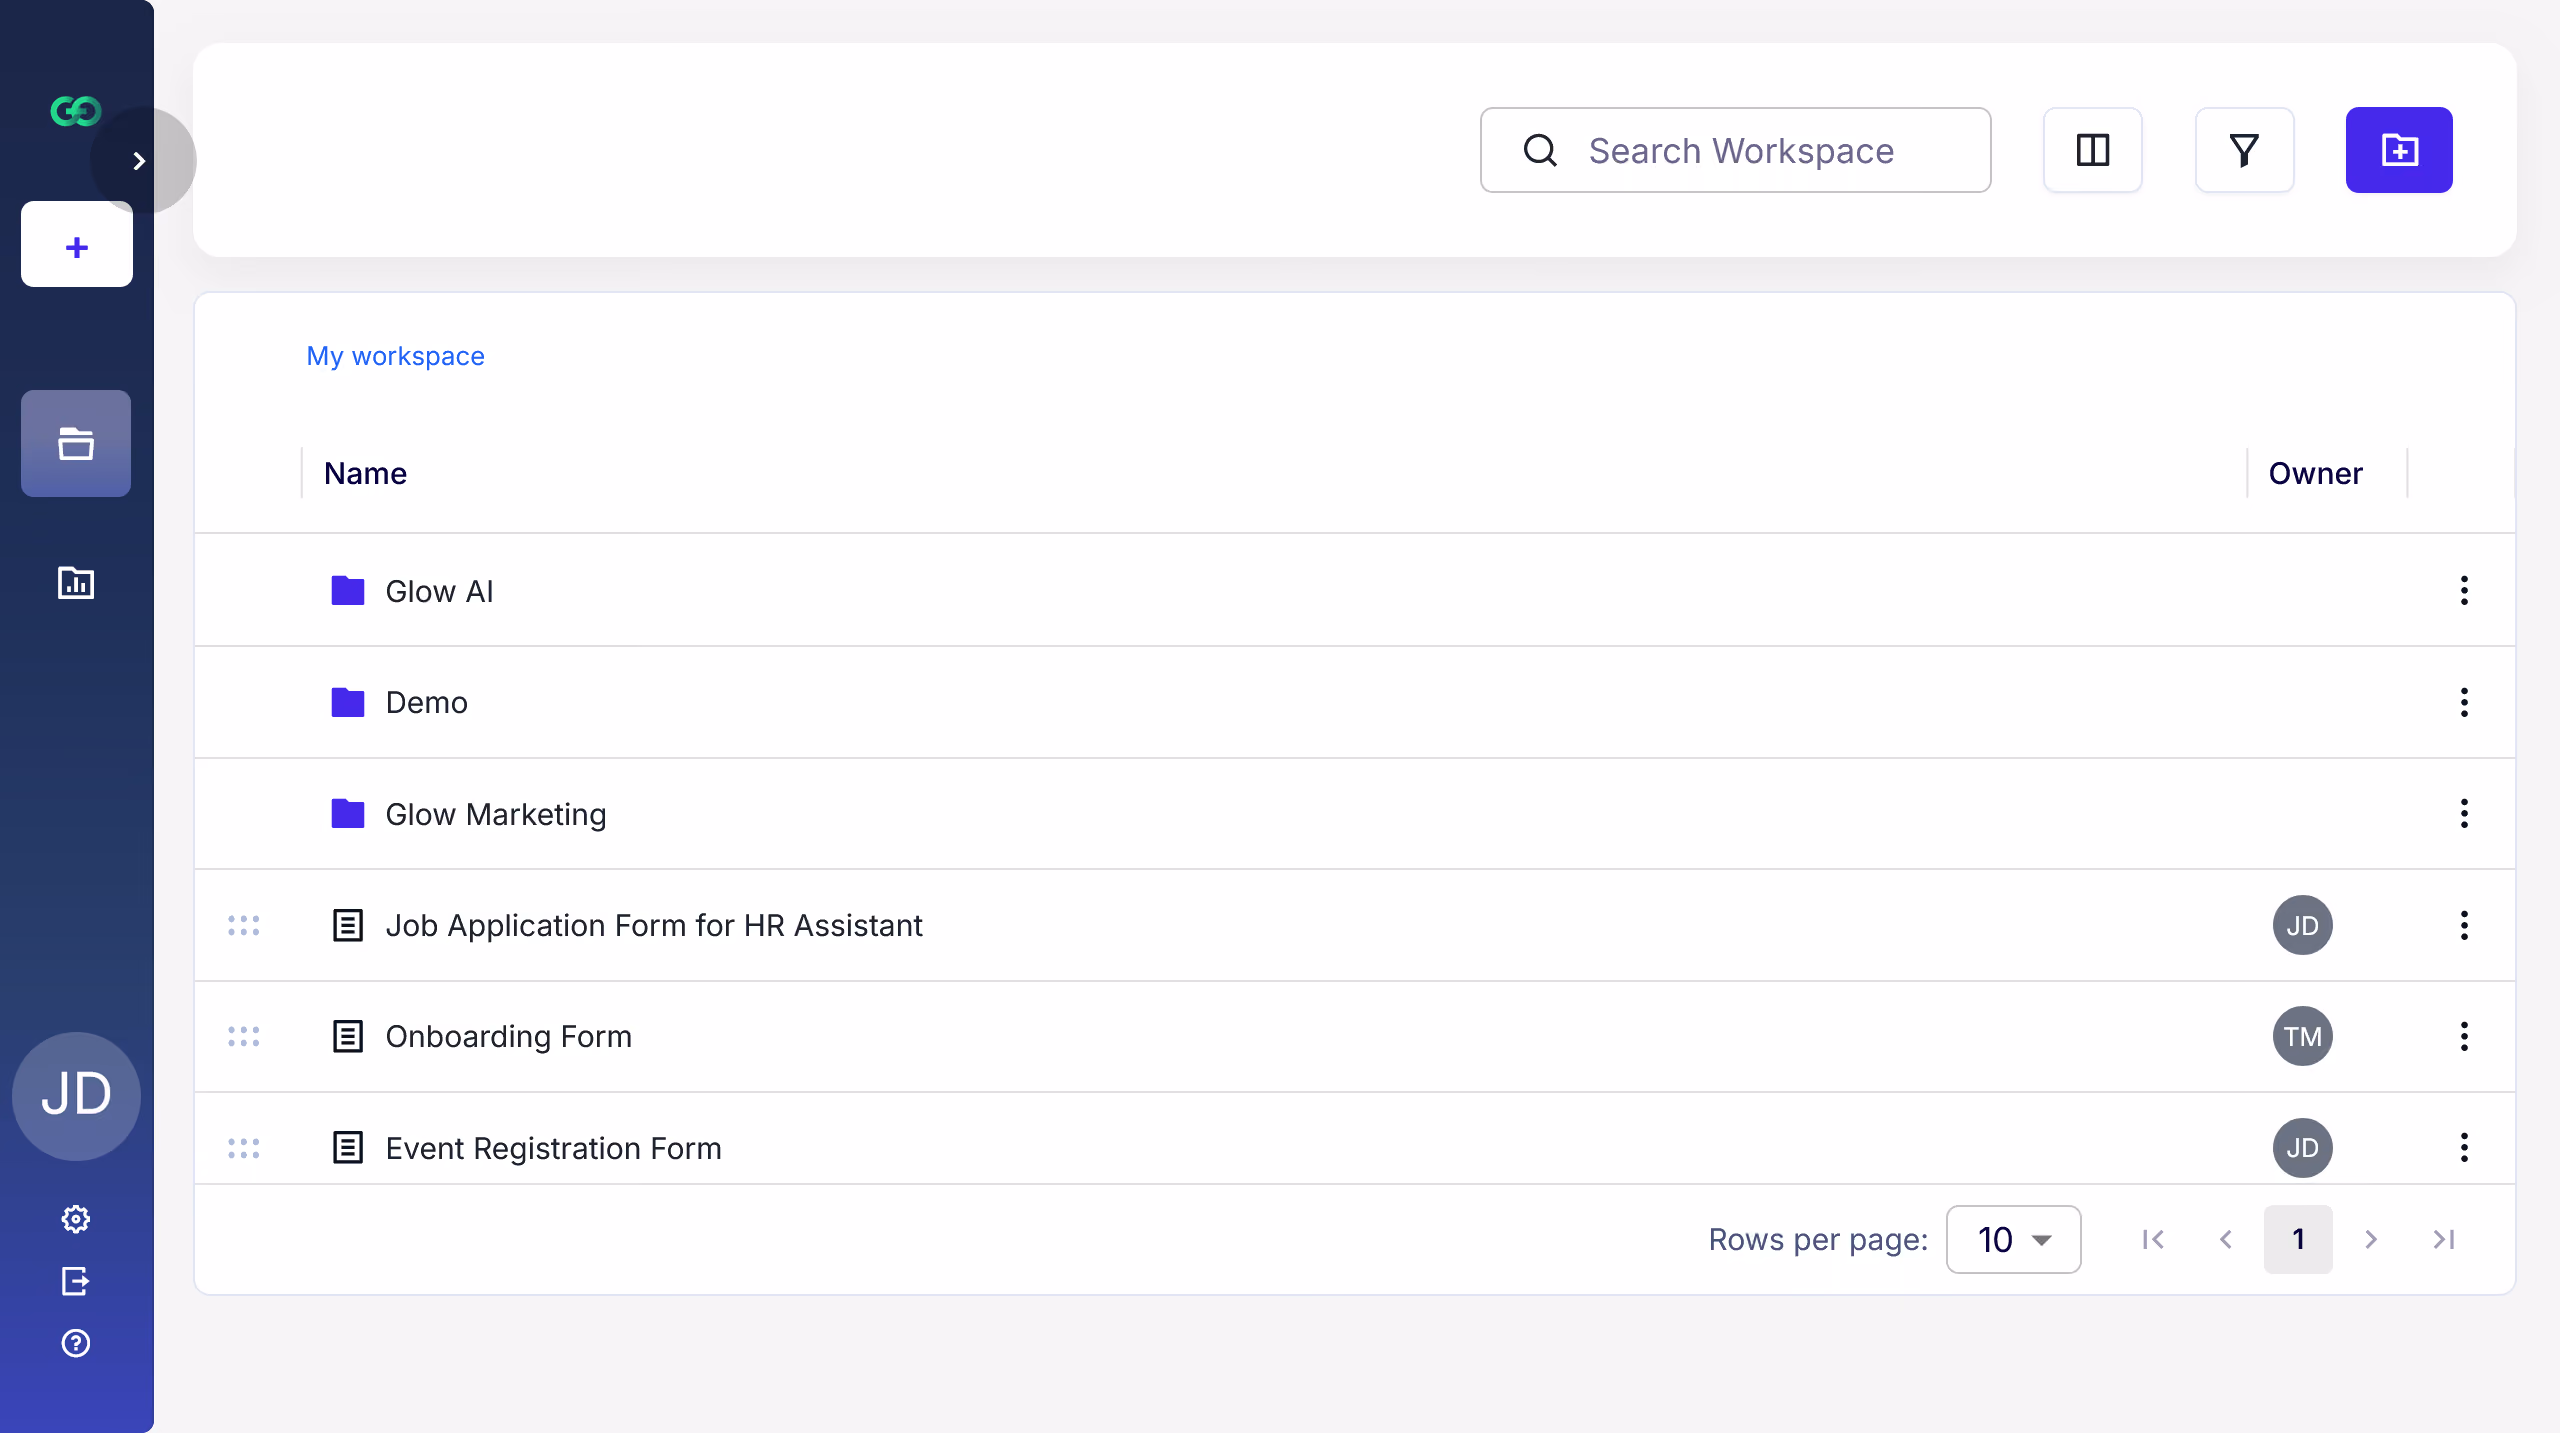Select page 1 in pagination
This screenshot has width=2560, height=1433.
(2298, 1239)
